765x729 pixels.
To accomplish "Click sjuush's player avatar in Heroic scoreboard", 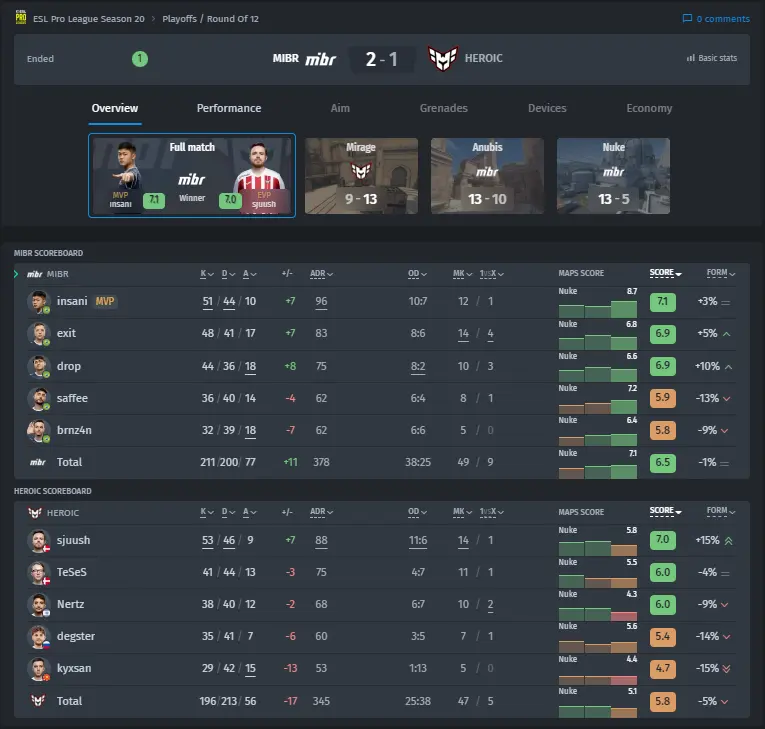I will pyautogui.click(x=39, y=541).
